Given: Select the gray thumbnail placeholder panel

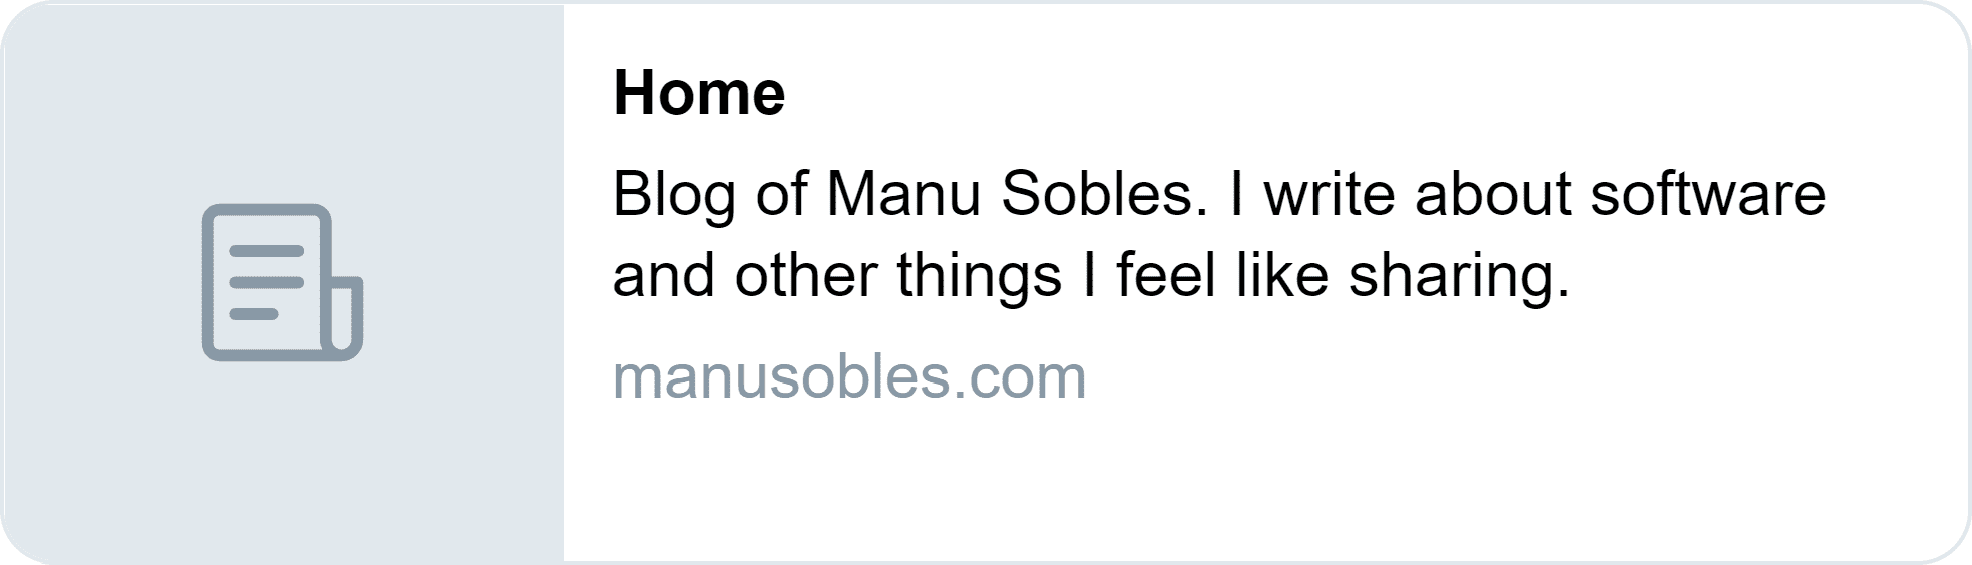Looking at the screenshot, I should pyautogui.click(x=283, y=282).
